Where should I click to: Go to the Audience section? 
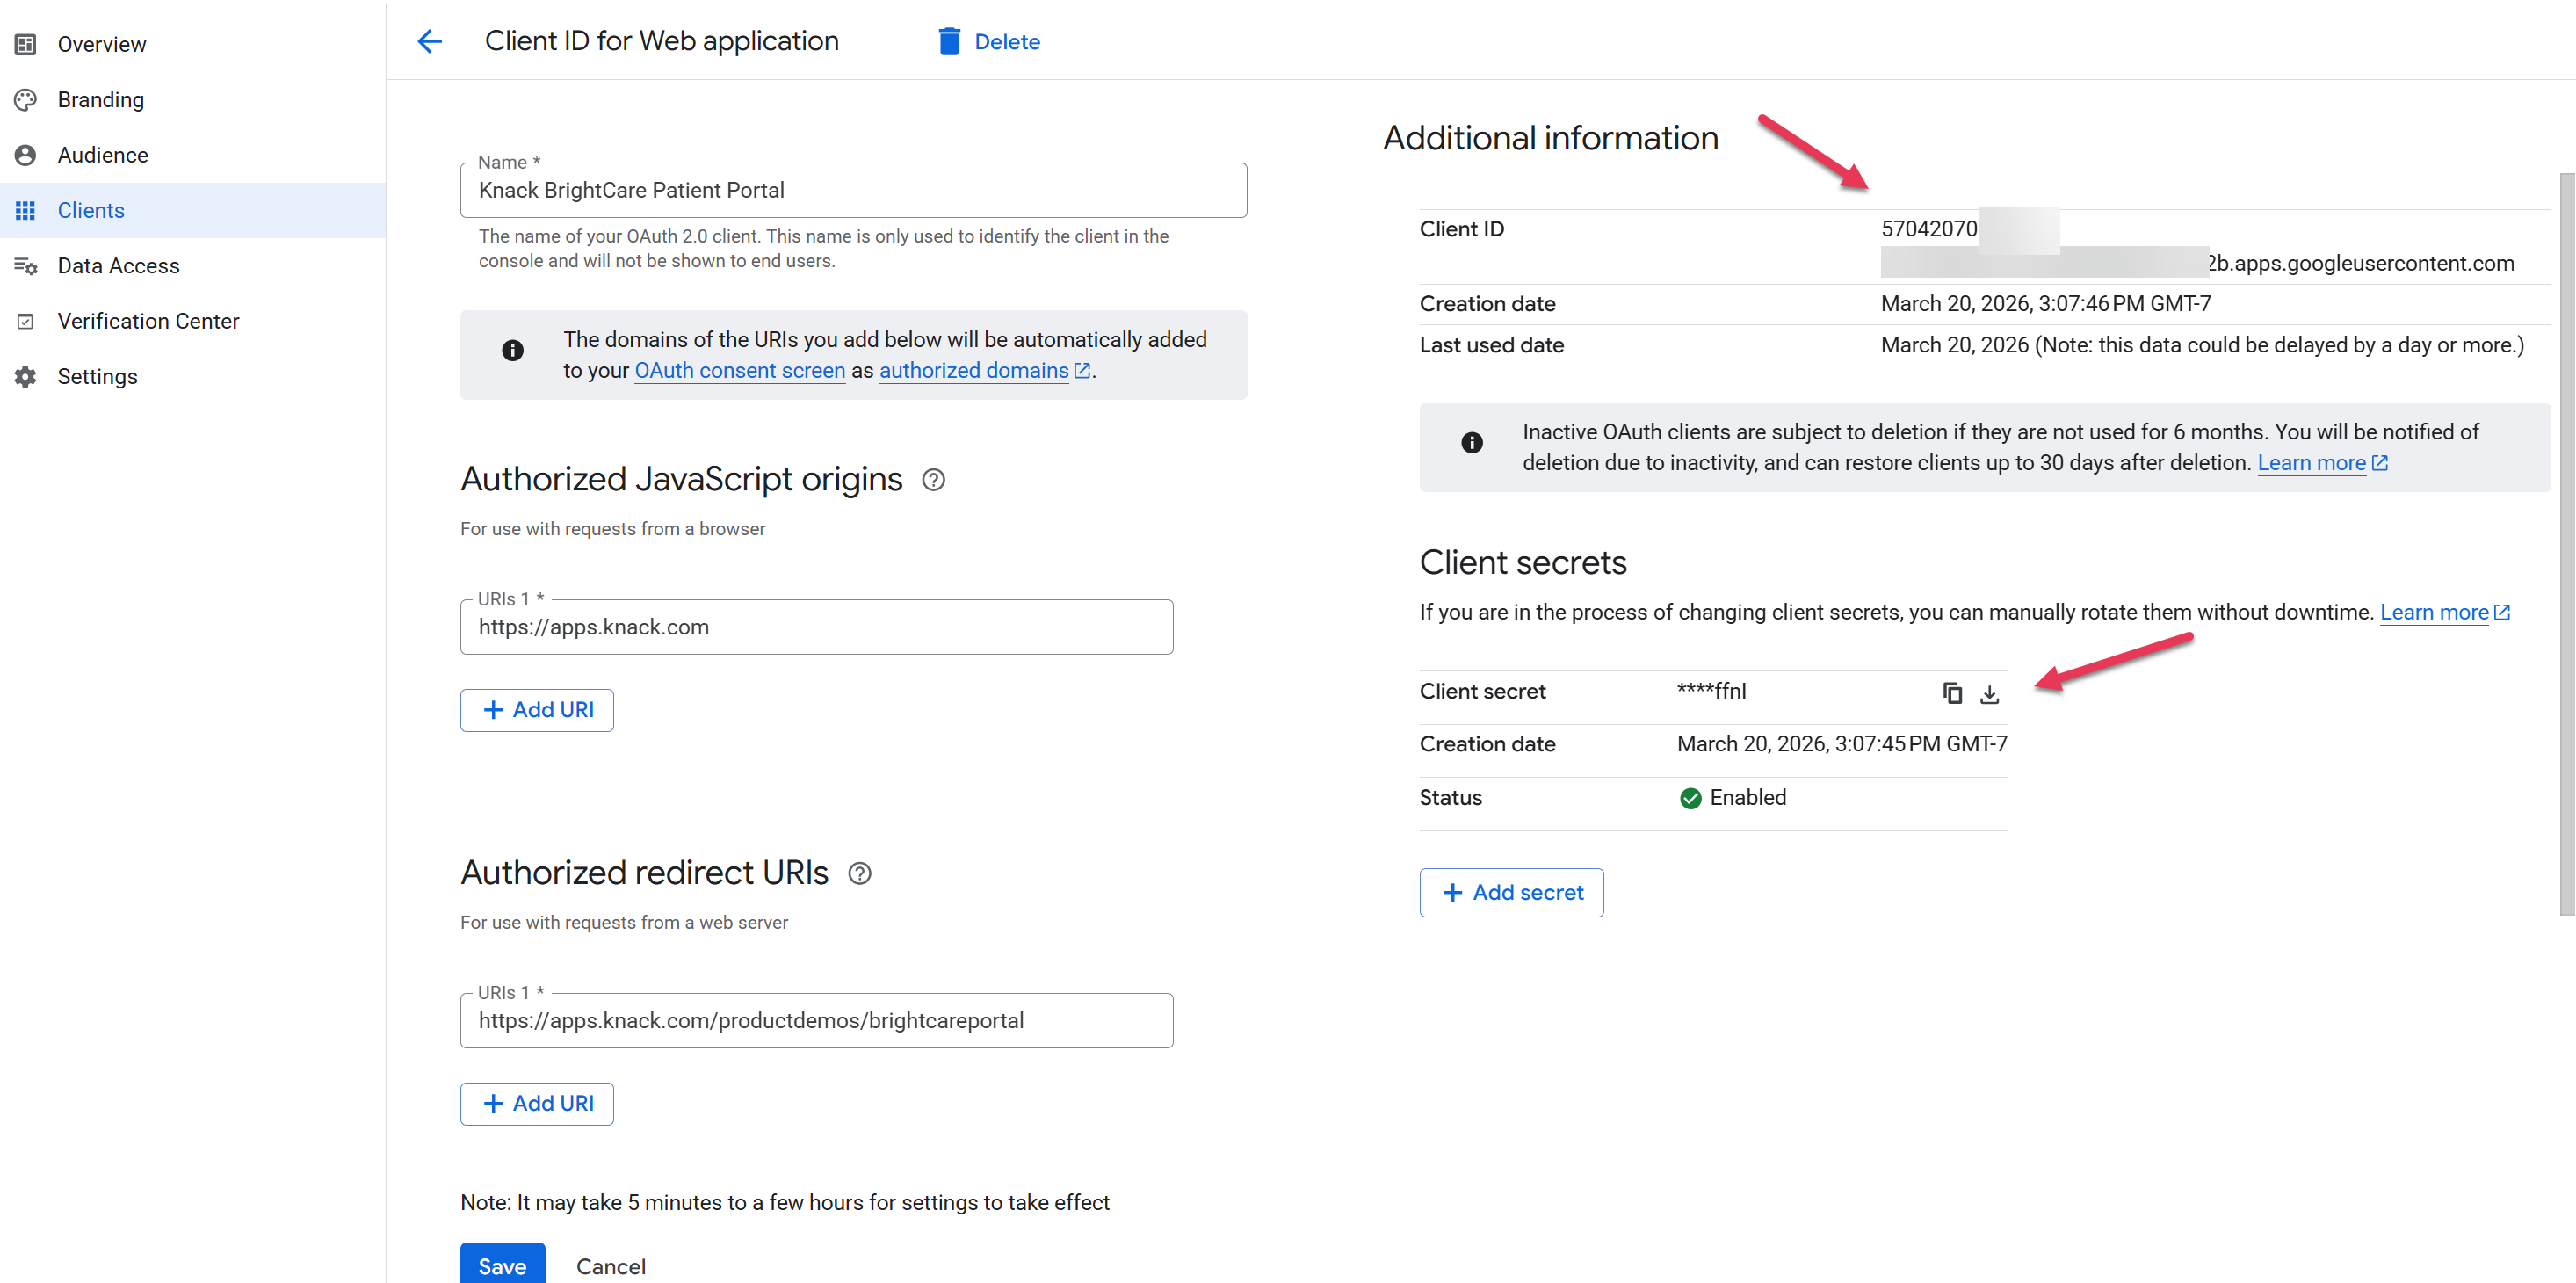point(102,155)
